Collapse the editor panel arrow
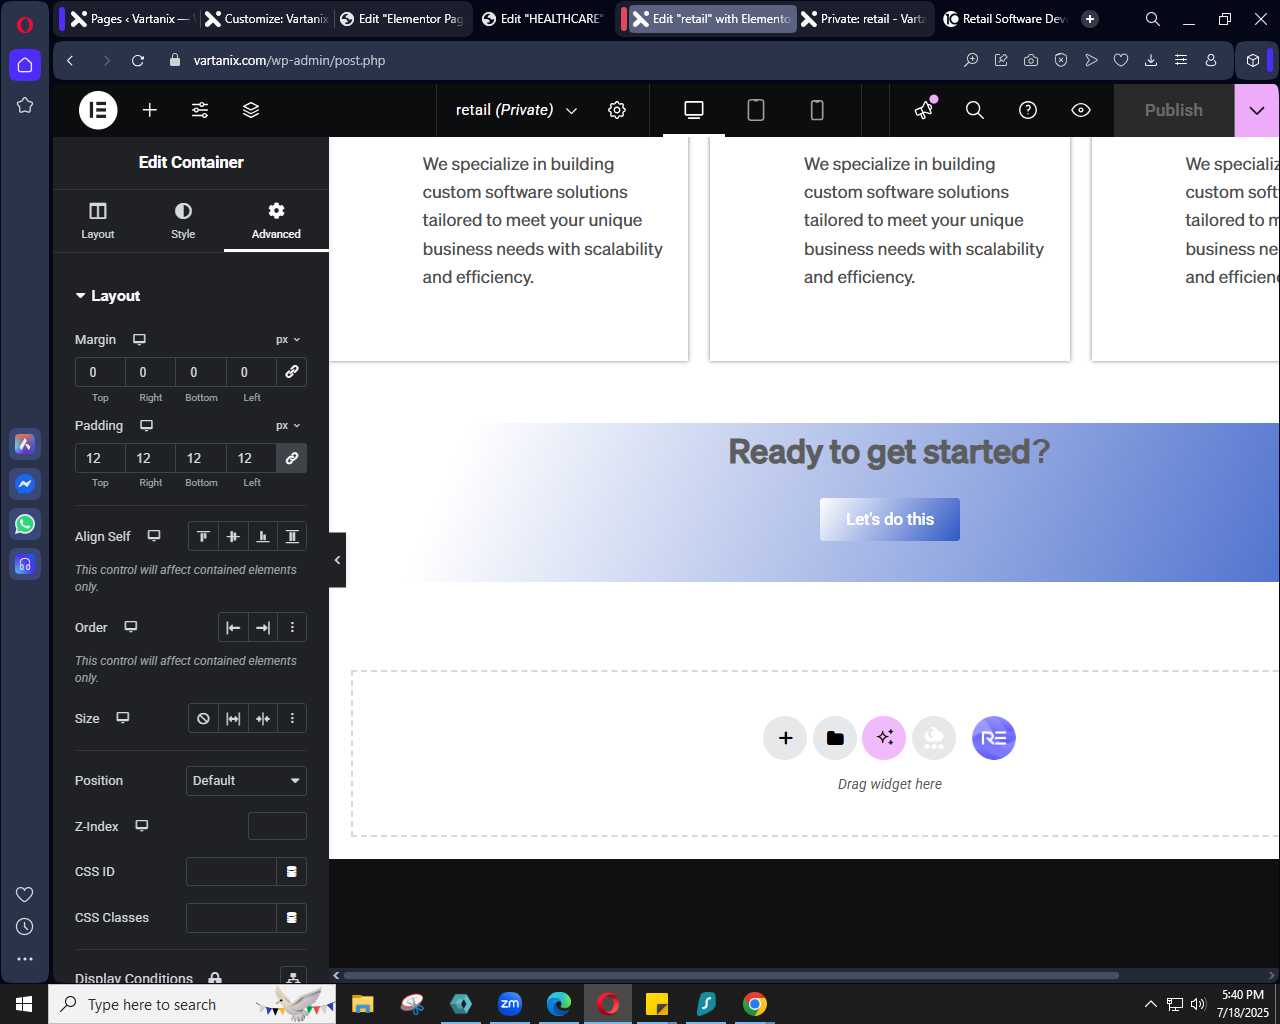 point(337,560)
